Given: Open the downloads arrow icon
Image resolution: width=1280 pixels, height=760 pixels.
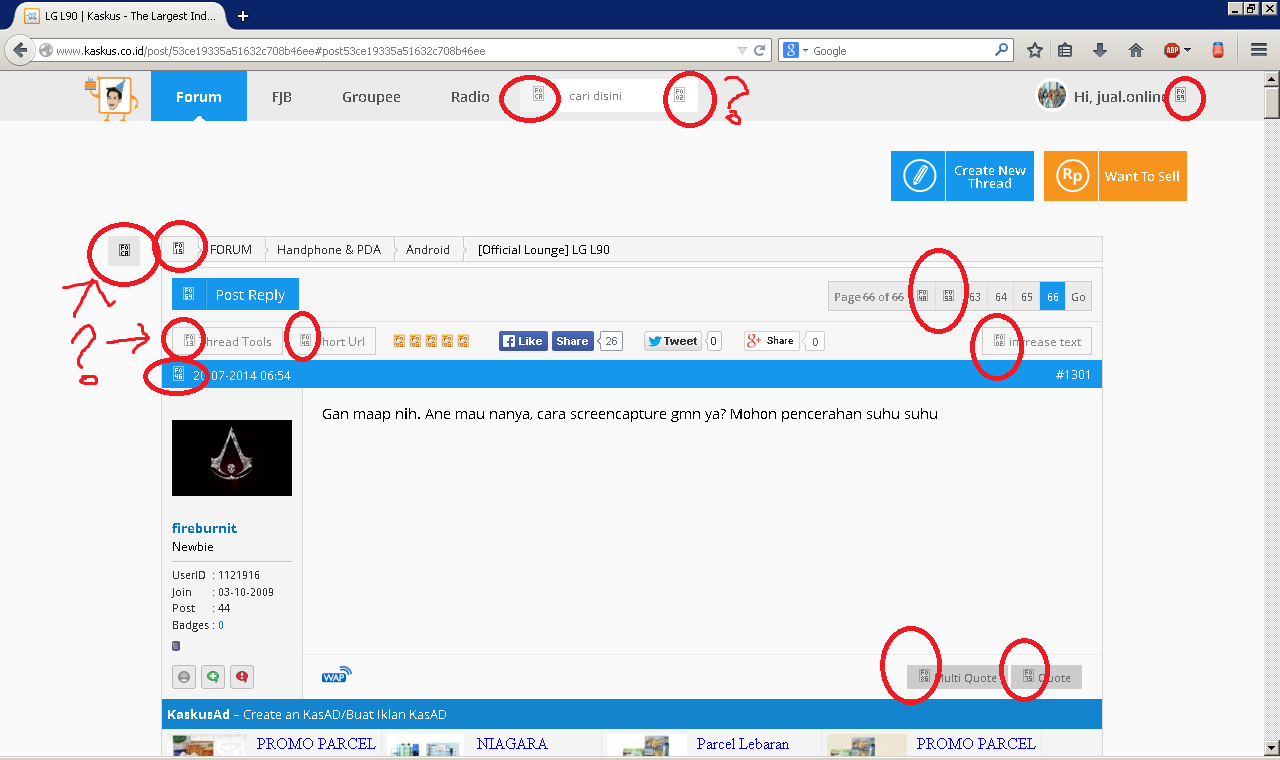Looking at the screenshot, I should tap(1100, 50).
